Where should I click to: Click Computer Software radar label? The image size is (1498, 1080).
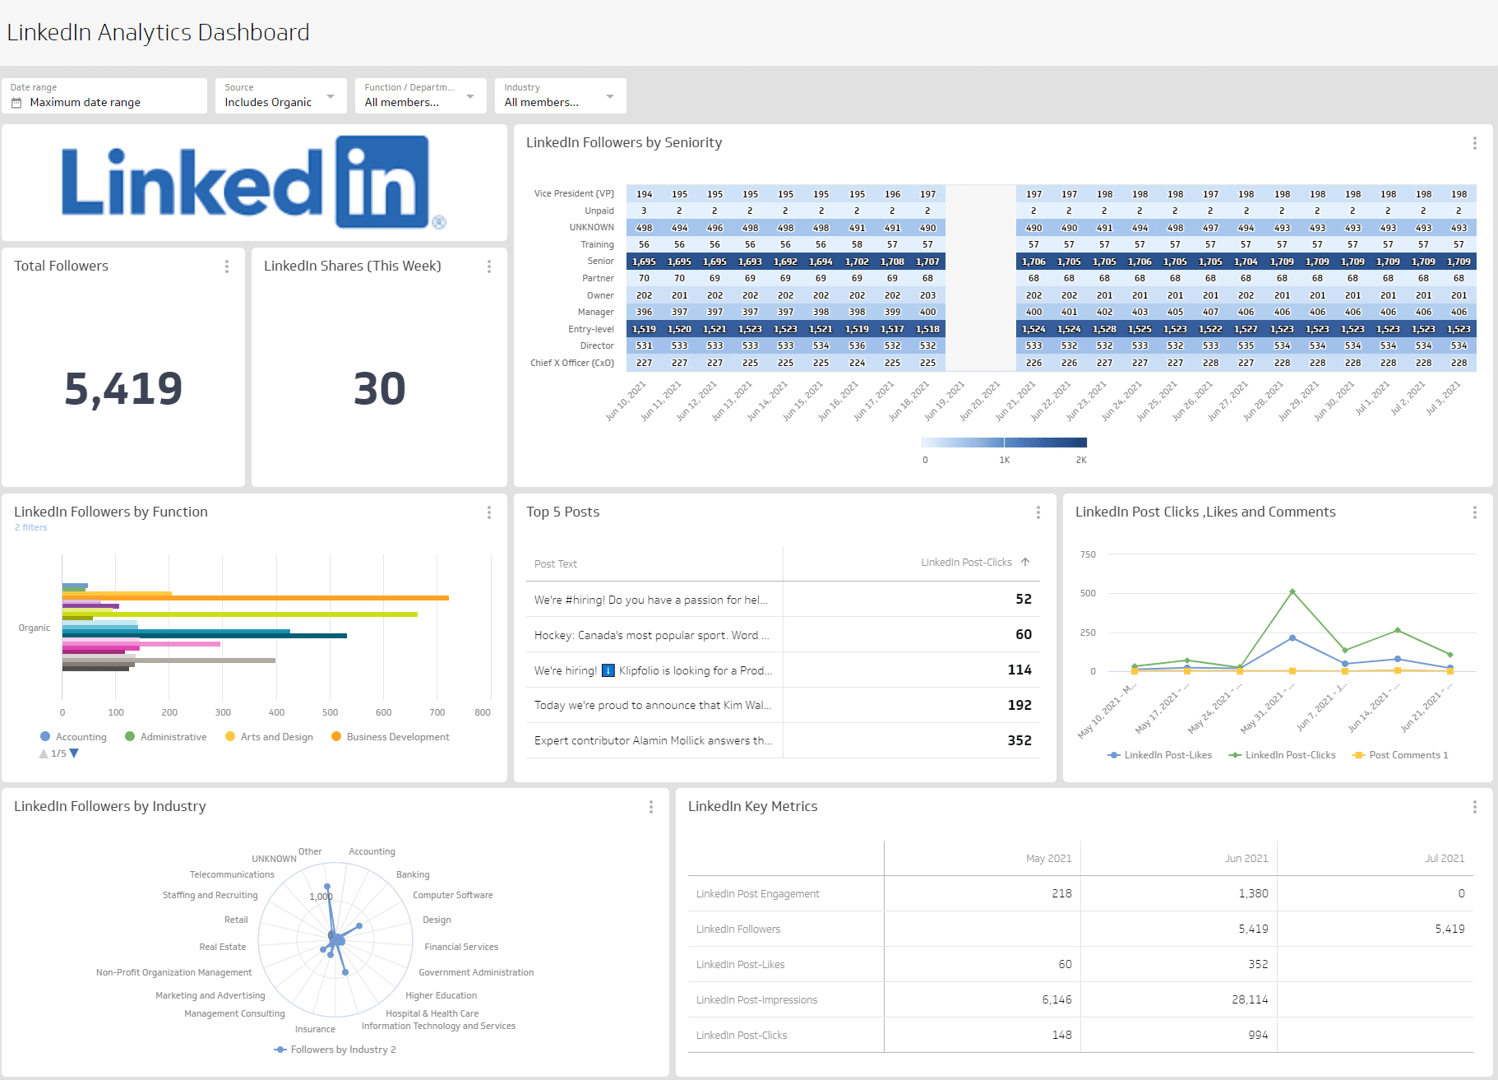pos(452,895)
